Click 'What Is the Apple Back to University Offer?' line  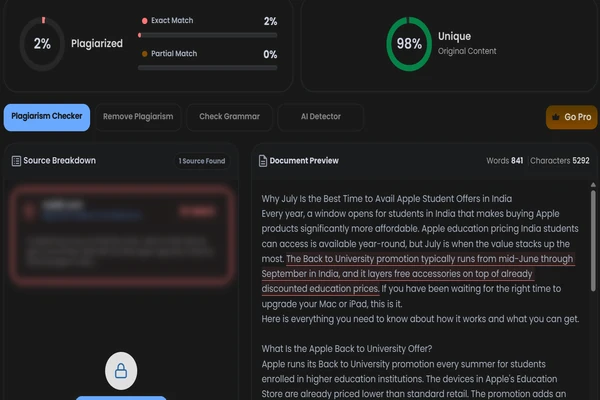(347, 349)
